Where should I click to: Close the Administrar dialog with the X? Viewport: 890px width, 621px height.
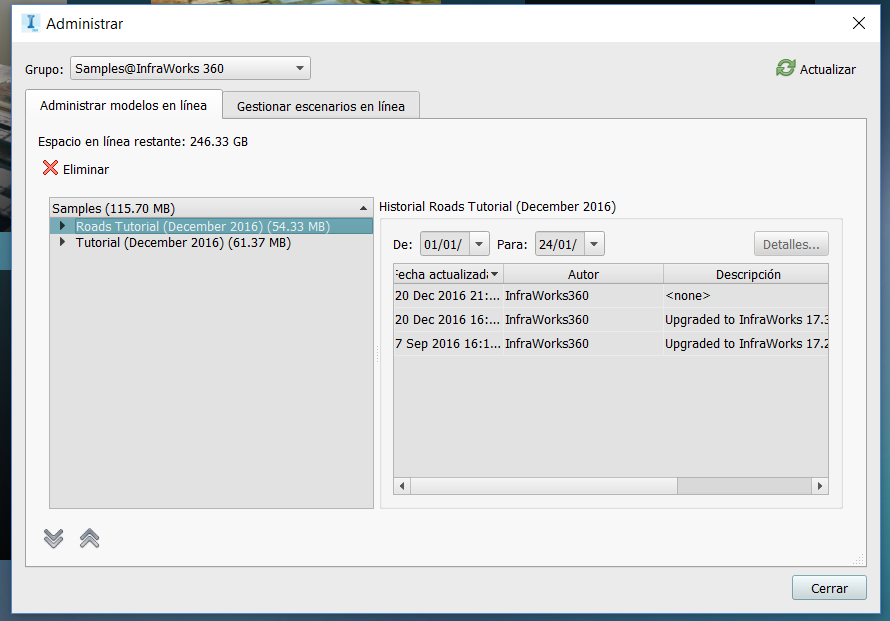click(859, 23)
